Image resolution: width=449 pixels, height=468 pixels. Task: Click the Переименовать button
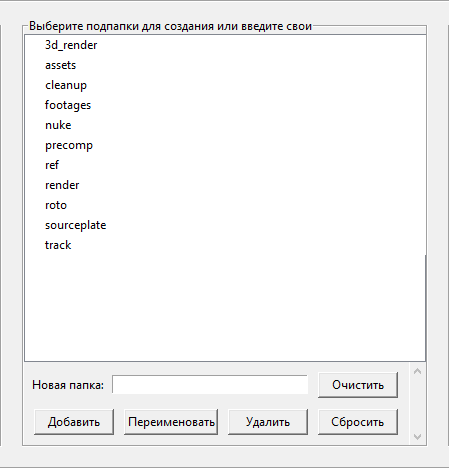(171, 422)
